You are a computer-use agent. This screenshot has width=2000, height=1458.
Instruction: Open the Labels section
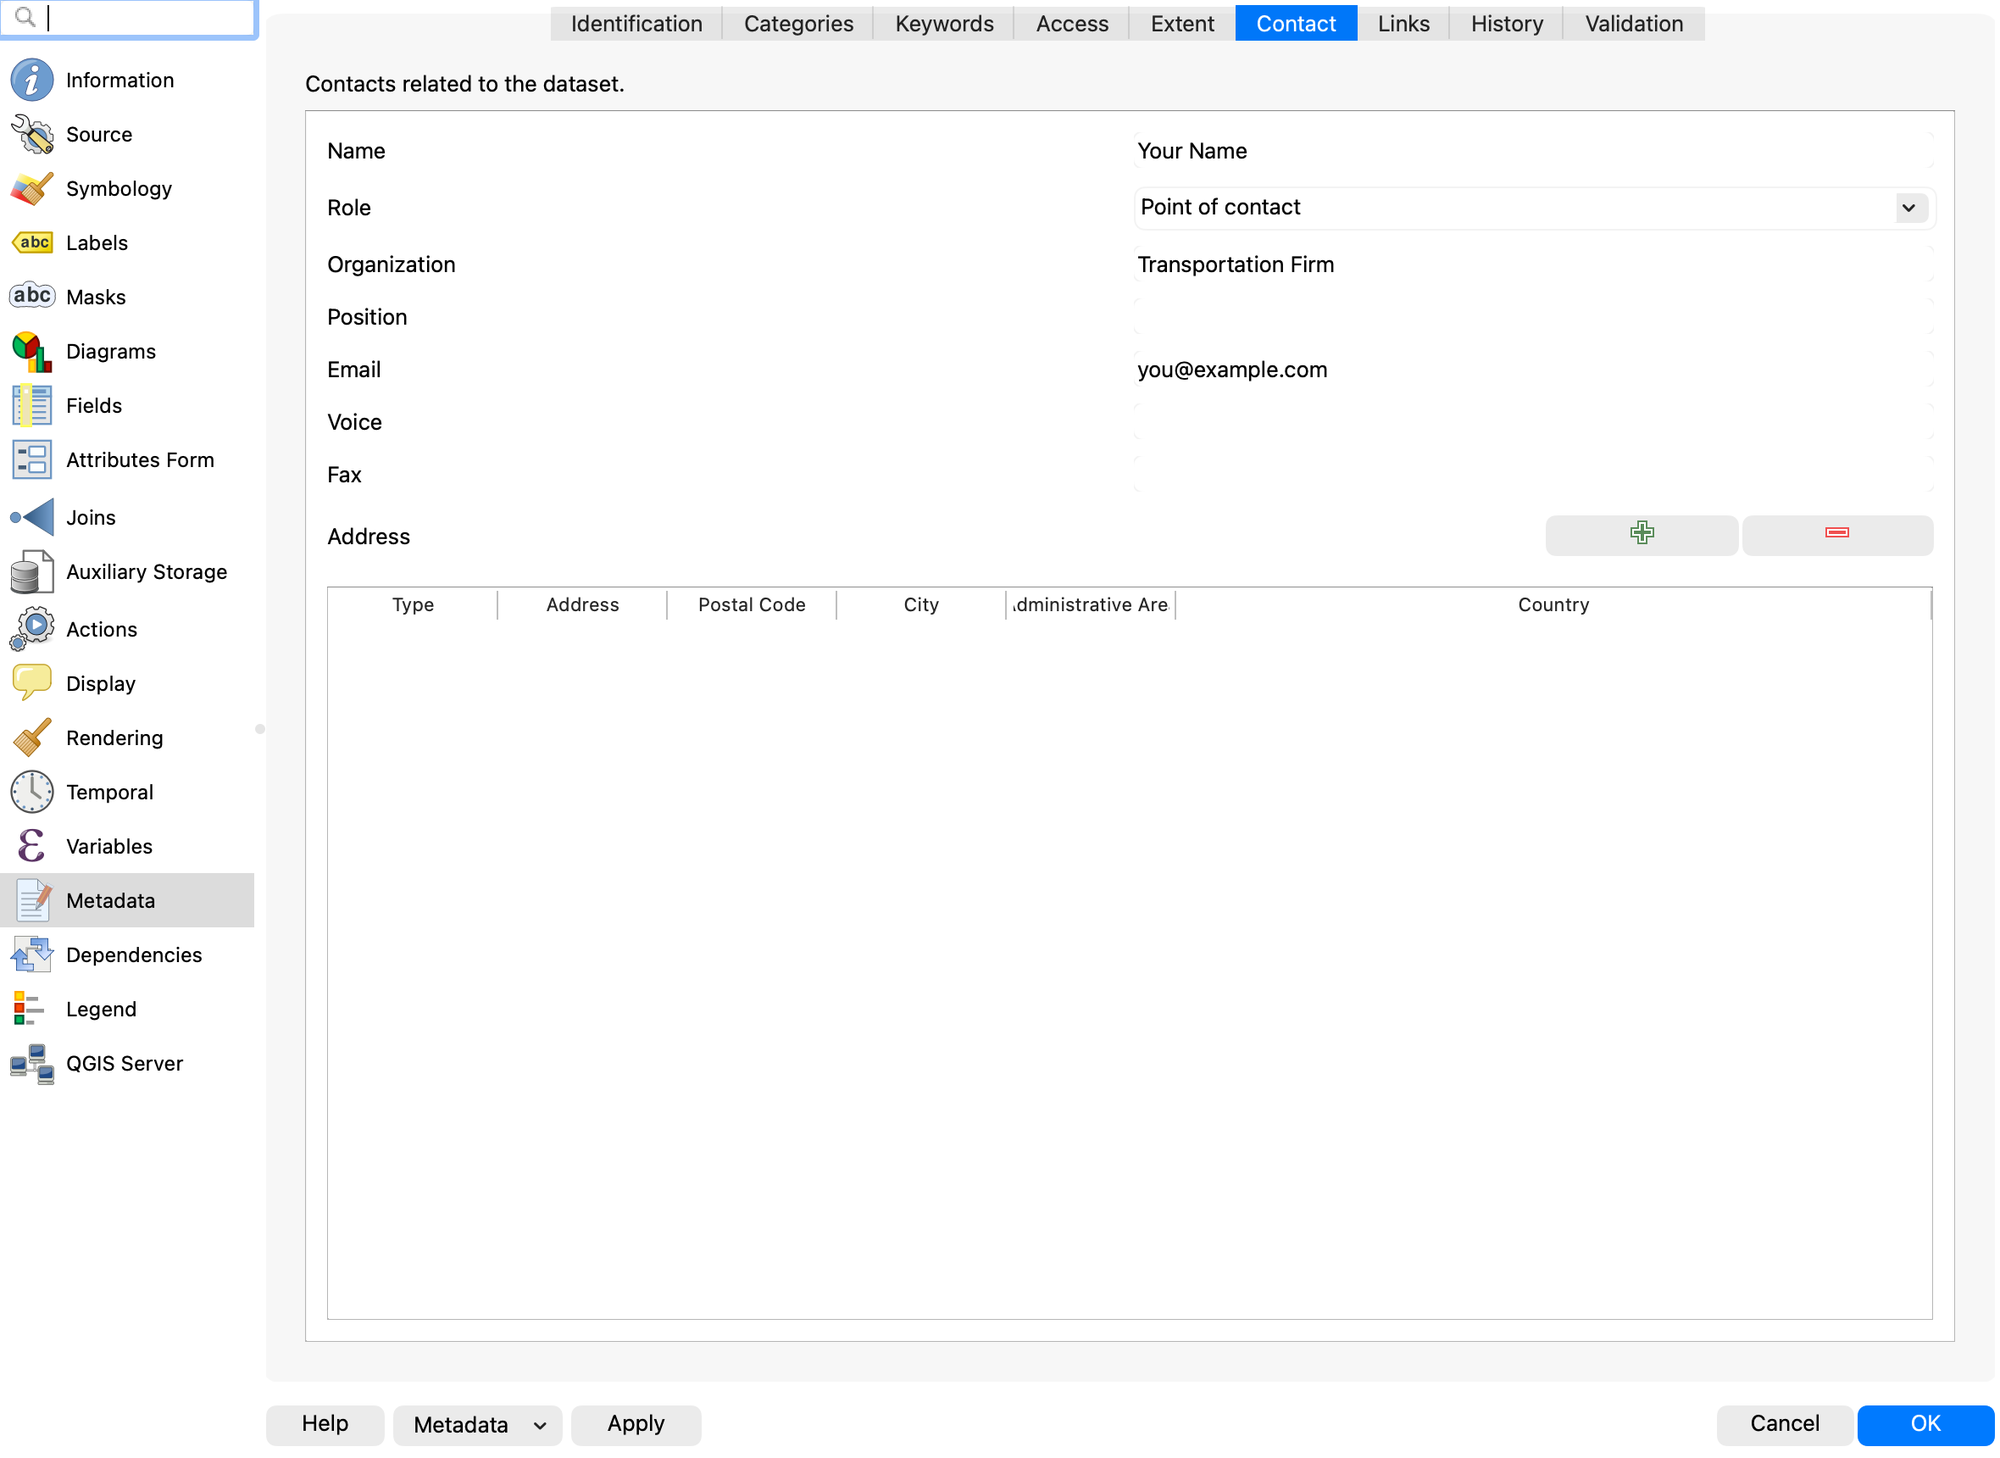point(127,242)
